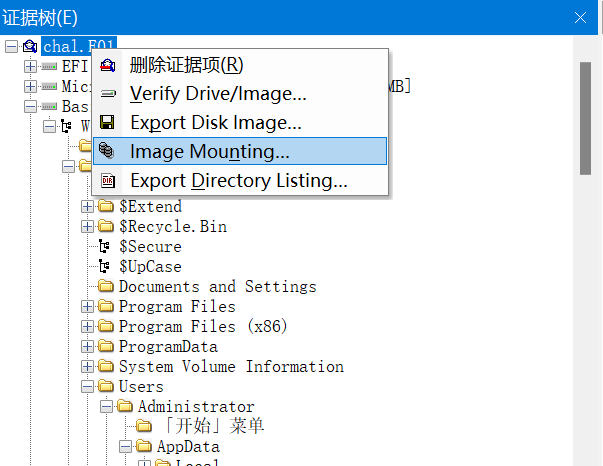The height and width of the screenshot is (466, 603).
Task: Click the Image Mounting disk stack icon
Action: (x=108, y=152)
